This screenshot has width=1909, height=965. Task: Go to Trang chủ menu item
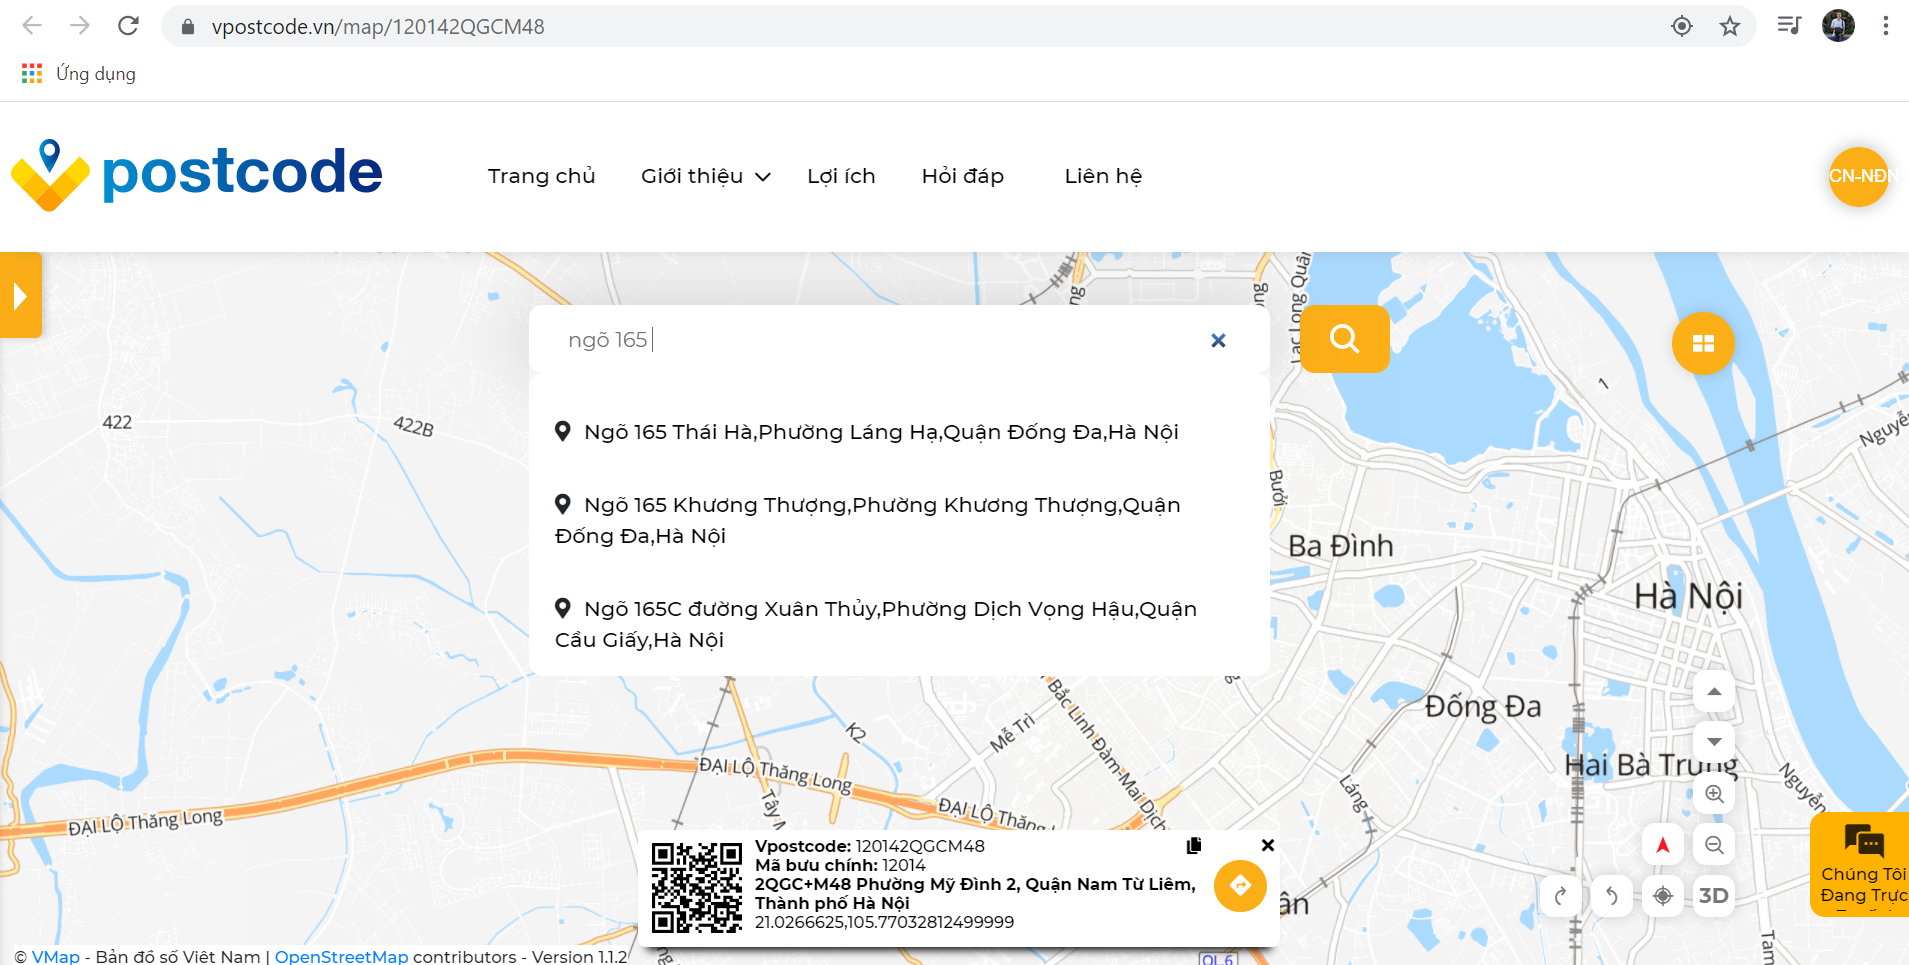541,176
